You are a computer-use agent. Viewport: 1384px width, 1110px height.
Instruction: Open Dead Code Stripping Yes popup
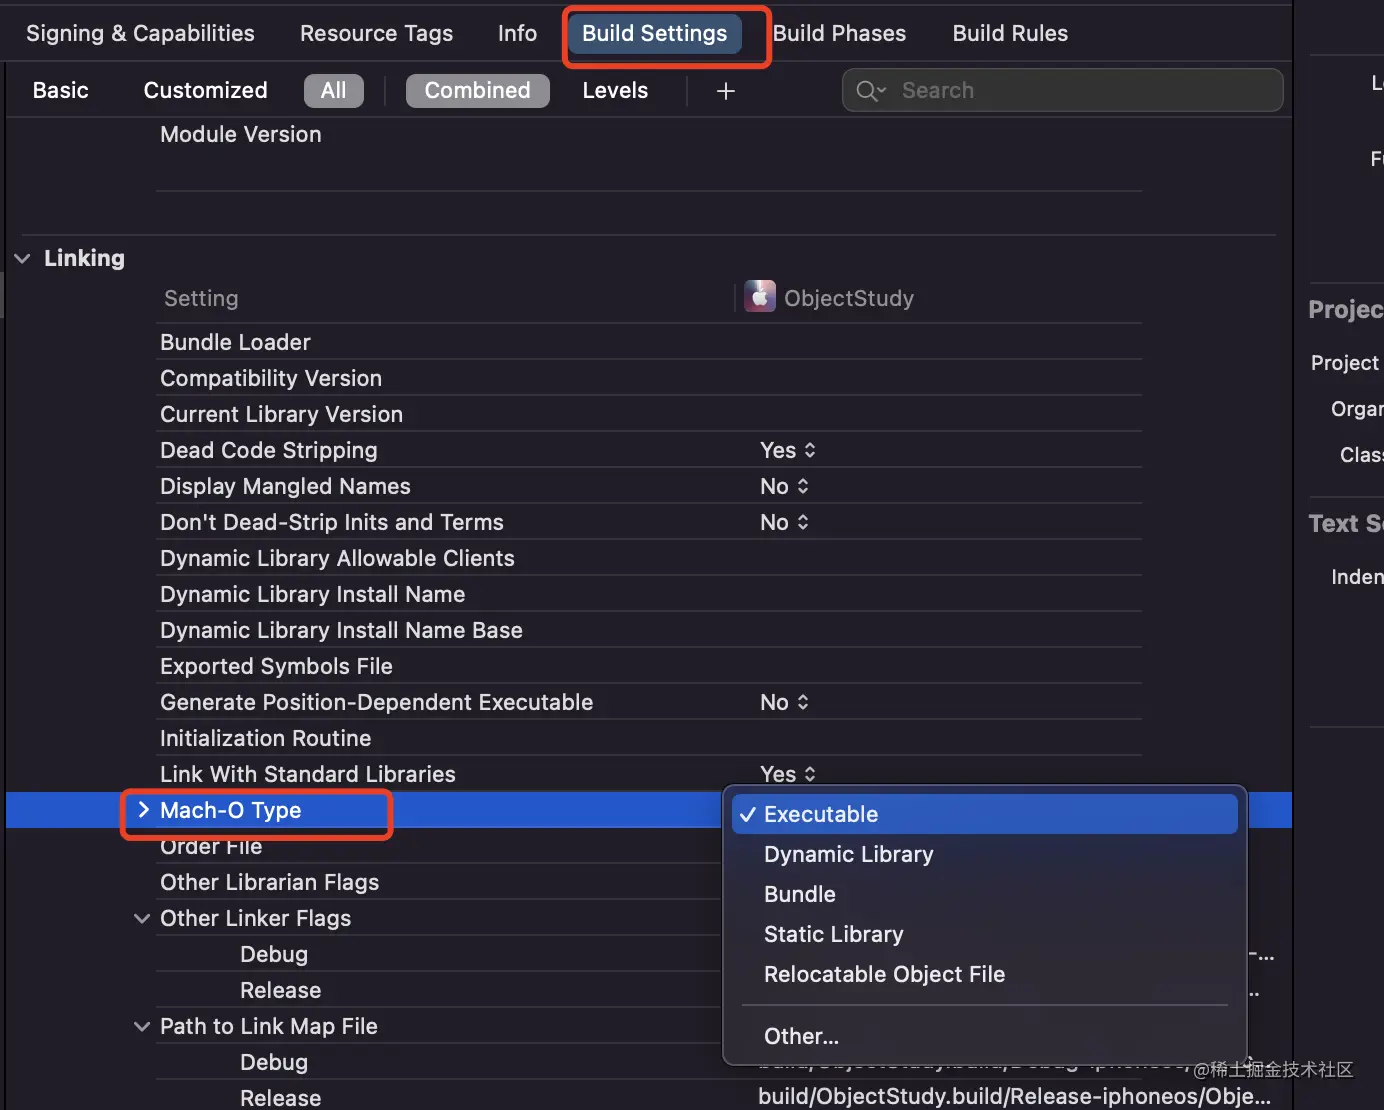(788, 450)
